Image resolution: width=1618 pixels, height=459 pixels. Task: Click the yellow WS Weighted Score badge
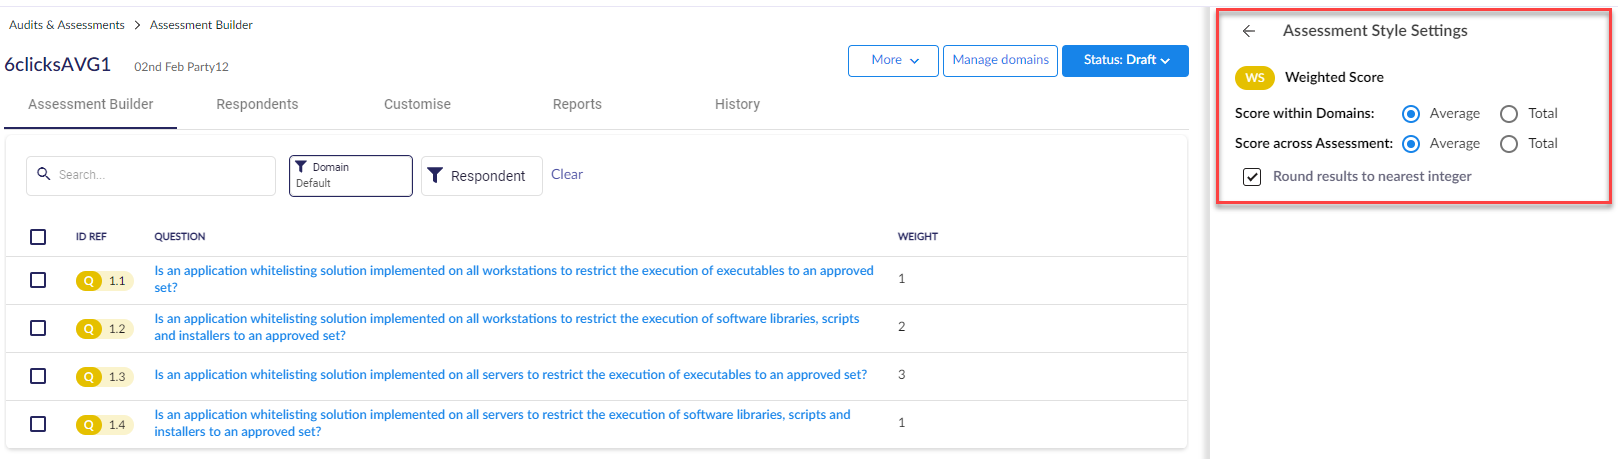pyautogui.click(x=1254, y=78)
